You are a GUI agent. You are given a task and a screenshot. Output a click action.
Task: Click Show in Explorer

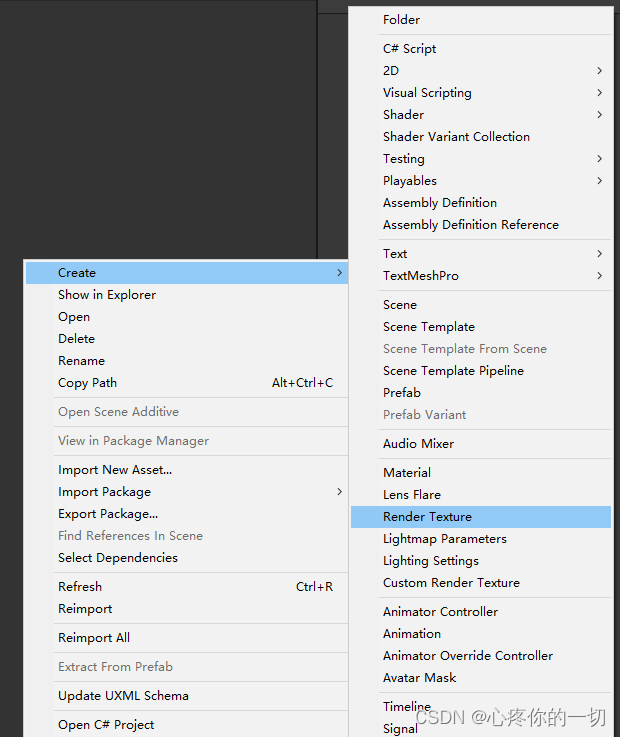(107, 295)
